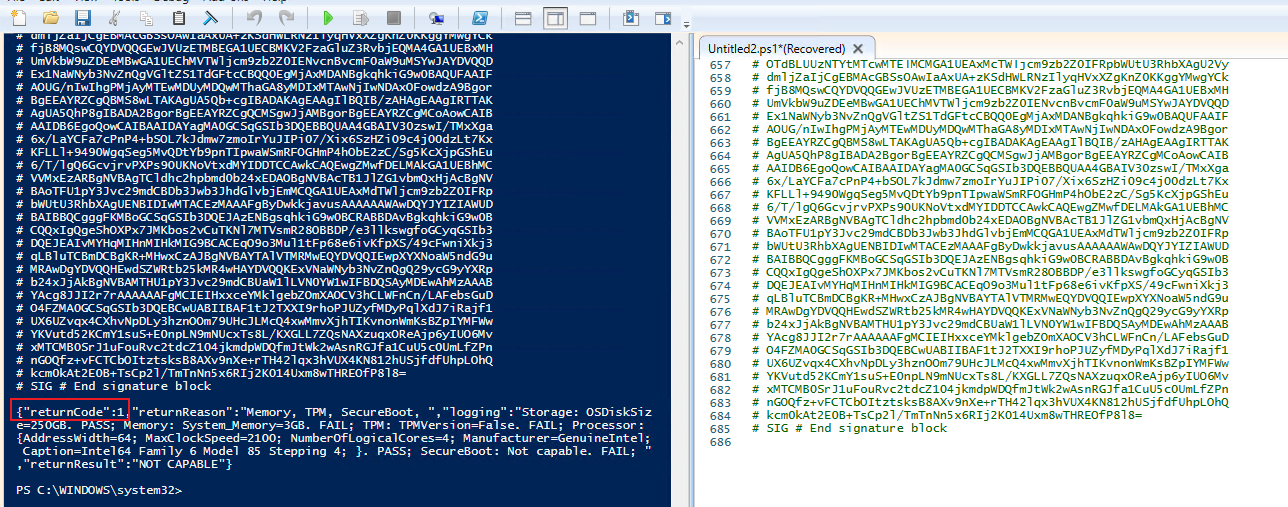Show script pane maximized layout icon
The width and height of the screenshot is (1288, 507).
click(x=588, y=18)
